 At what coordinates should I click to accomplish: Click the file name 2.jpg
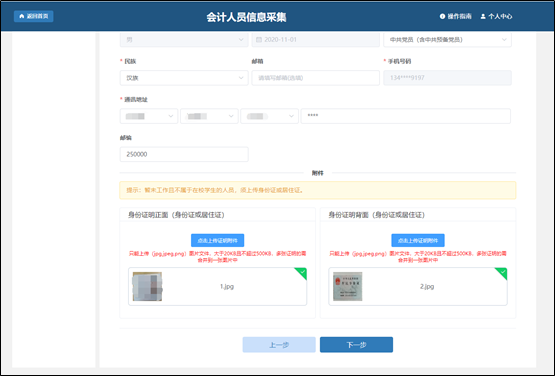click(427, 286)
